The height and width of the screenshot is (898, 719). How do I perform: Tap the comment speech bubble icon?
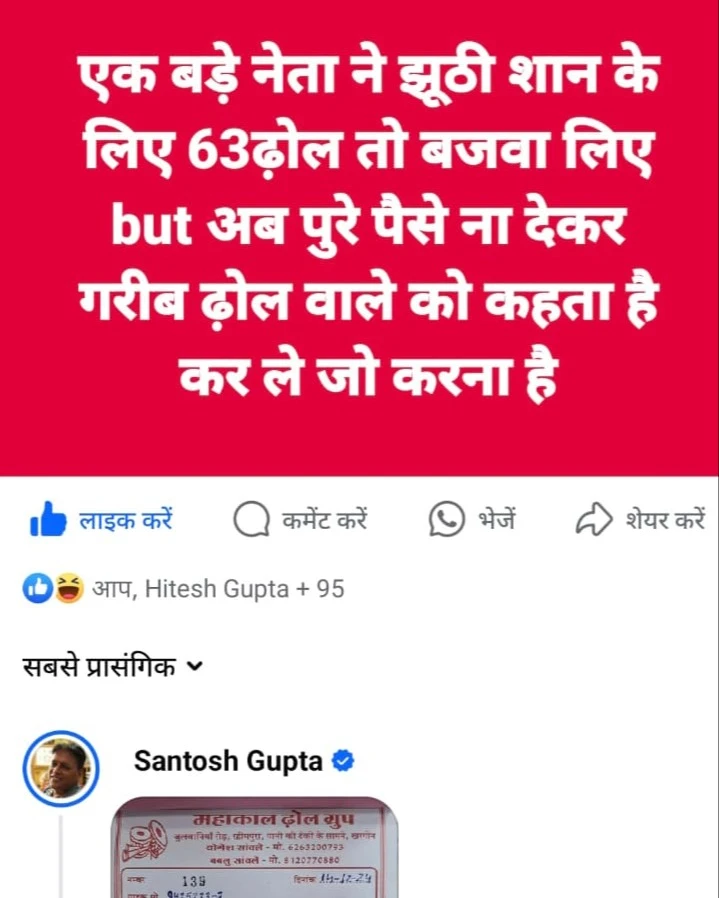(x=251, y=519)
